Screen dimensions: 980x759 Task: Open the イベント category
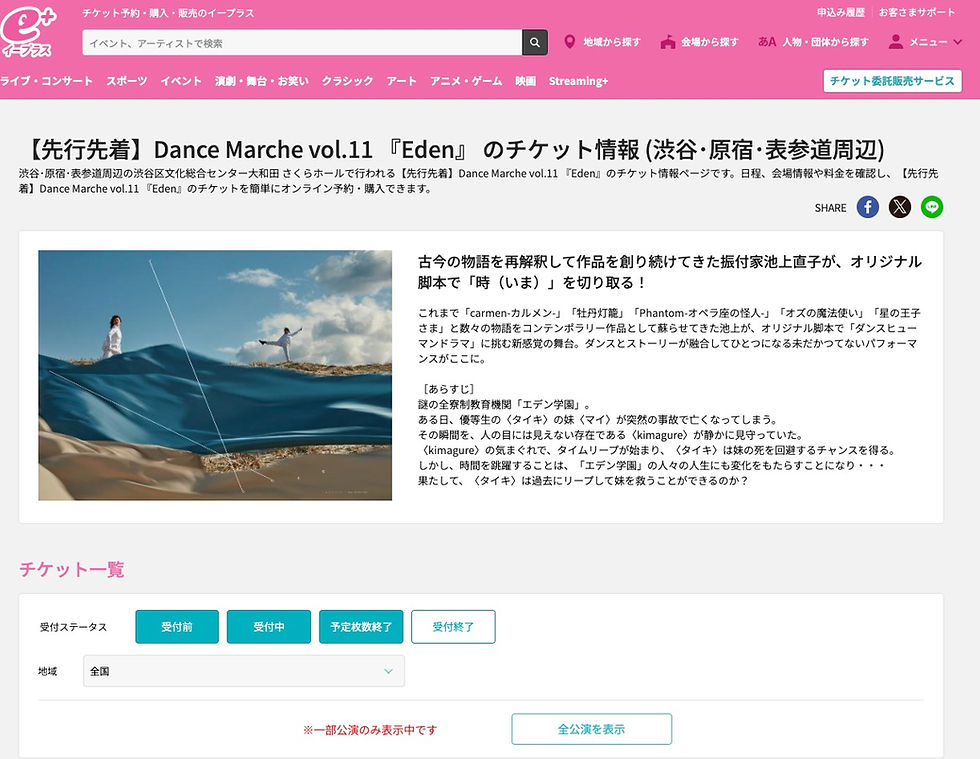[x=181, y=81]
